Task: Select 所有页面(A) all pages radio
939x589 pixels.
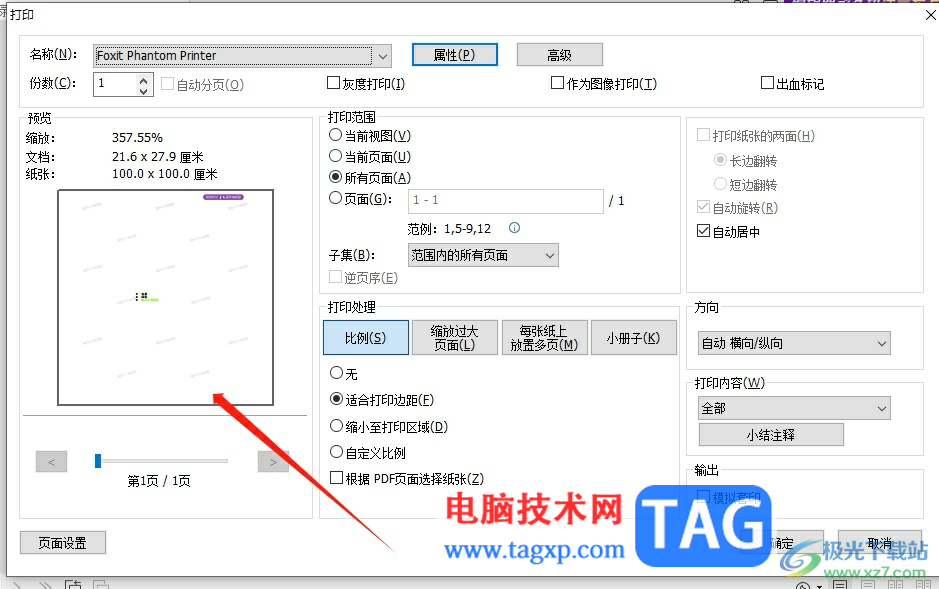Action: click(335, 177)
